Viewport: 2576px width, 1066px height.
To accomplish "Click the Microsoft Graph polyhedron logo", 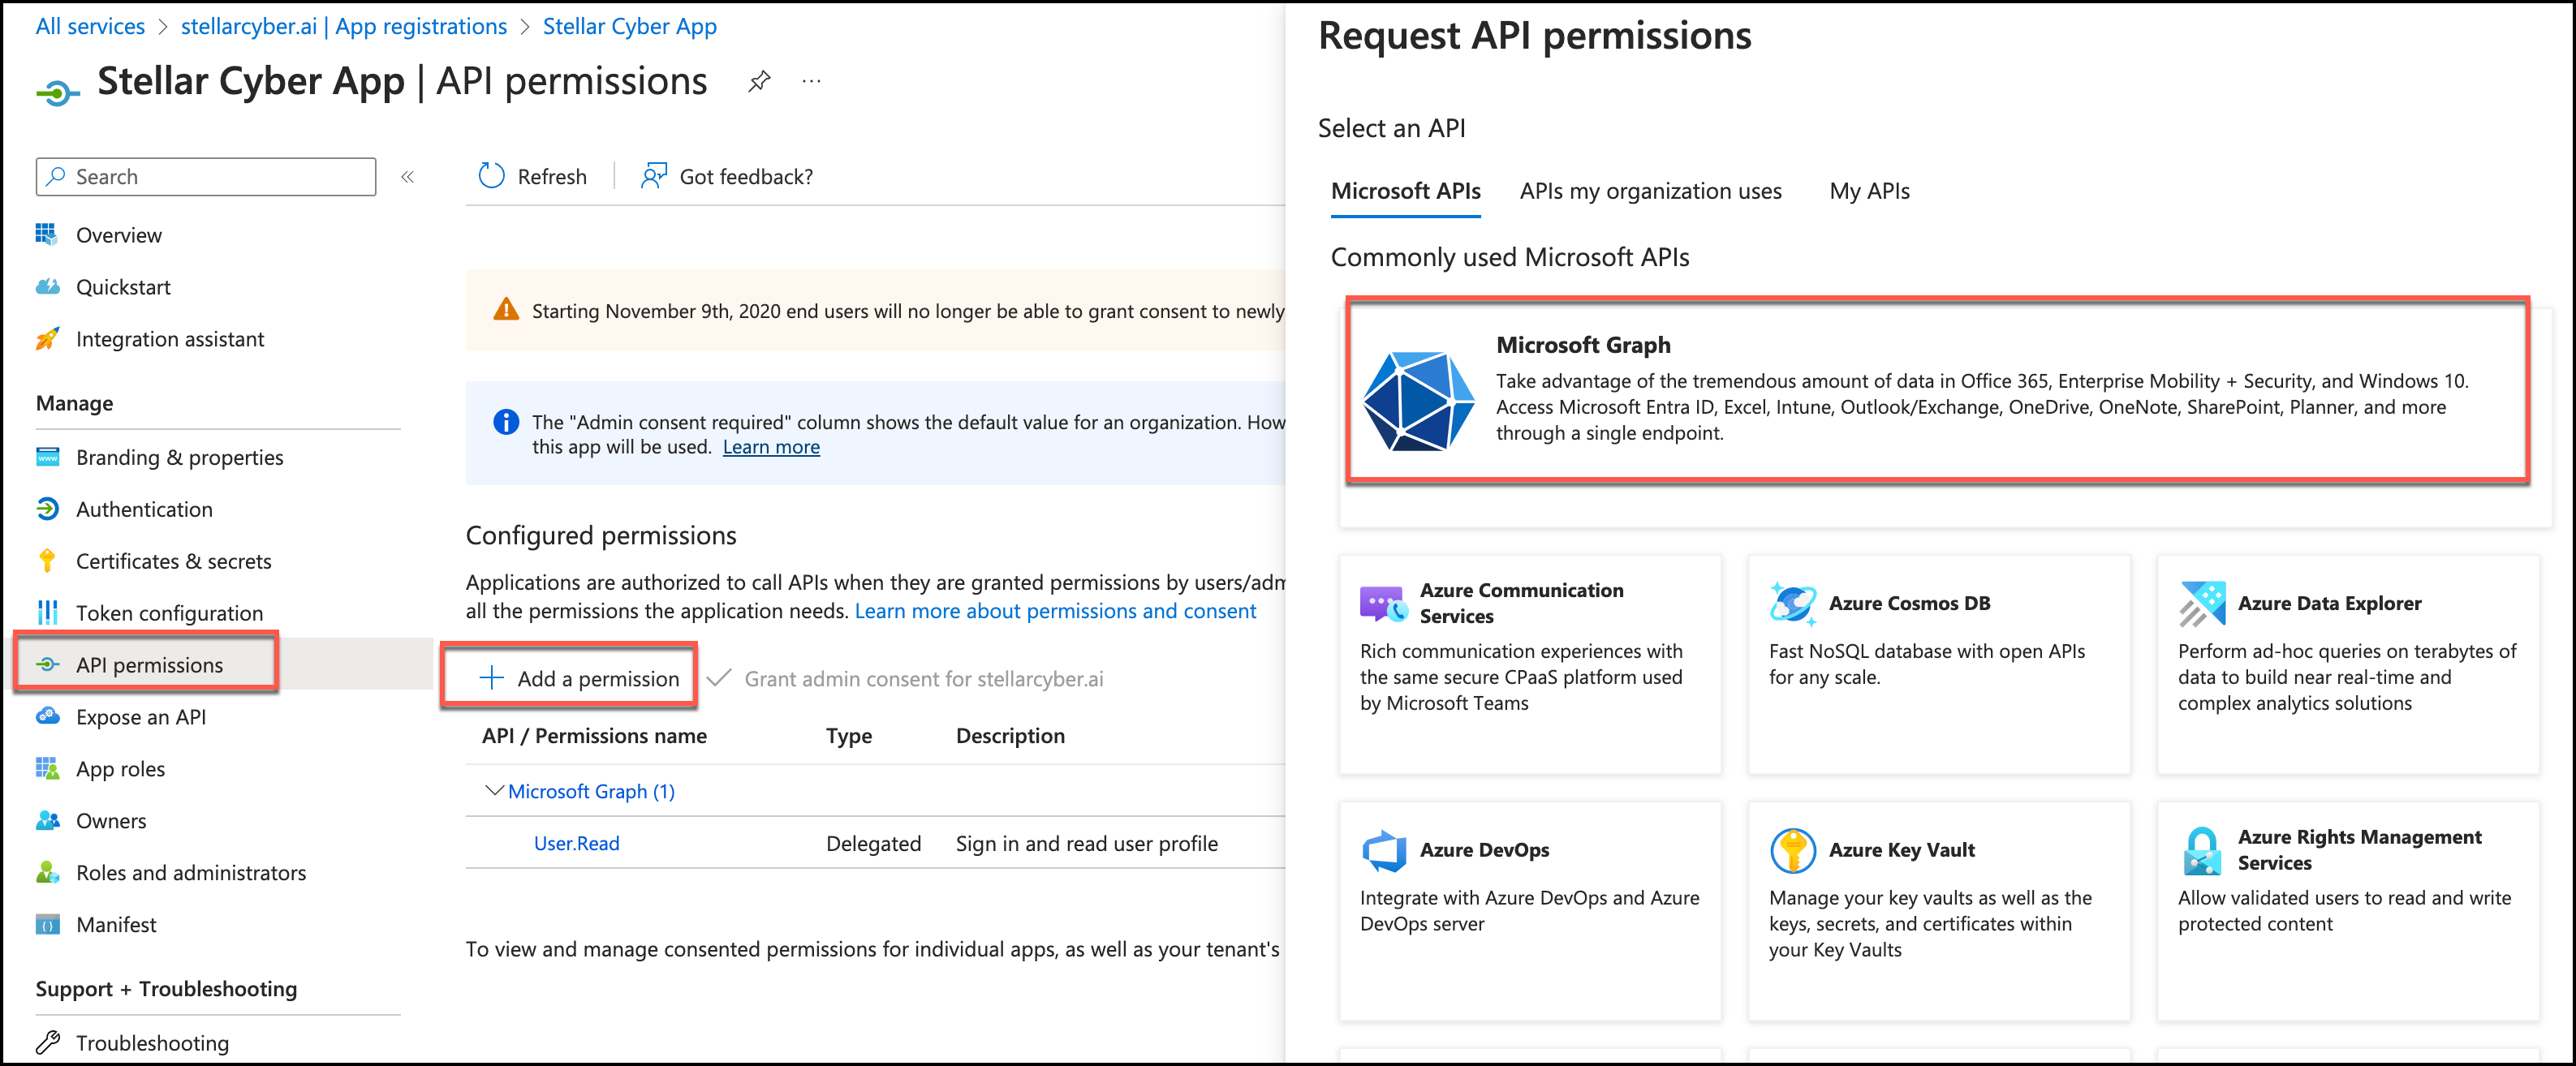I will [1418, 400].
